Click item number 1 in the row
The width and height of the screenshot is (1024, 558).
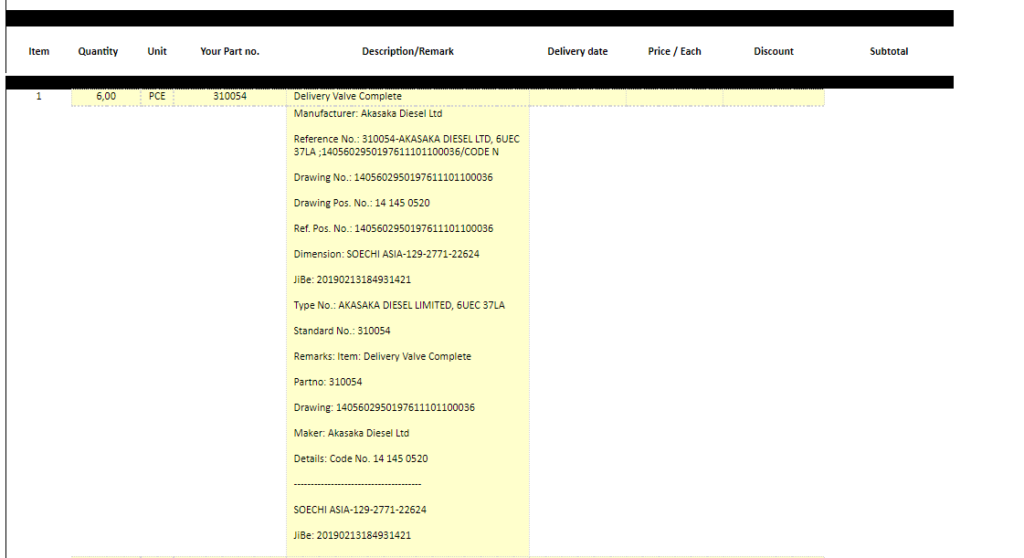[39, 97]
